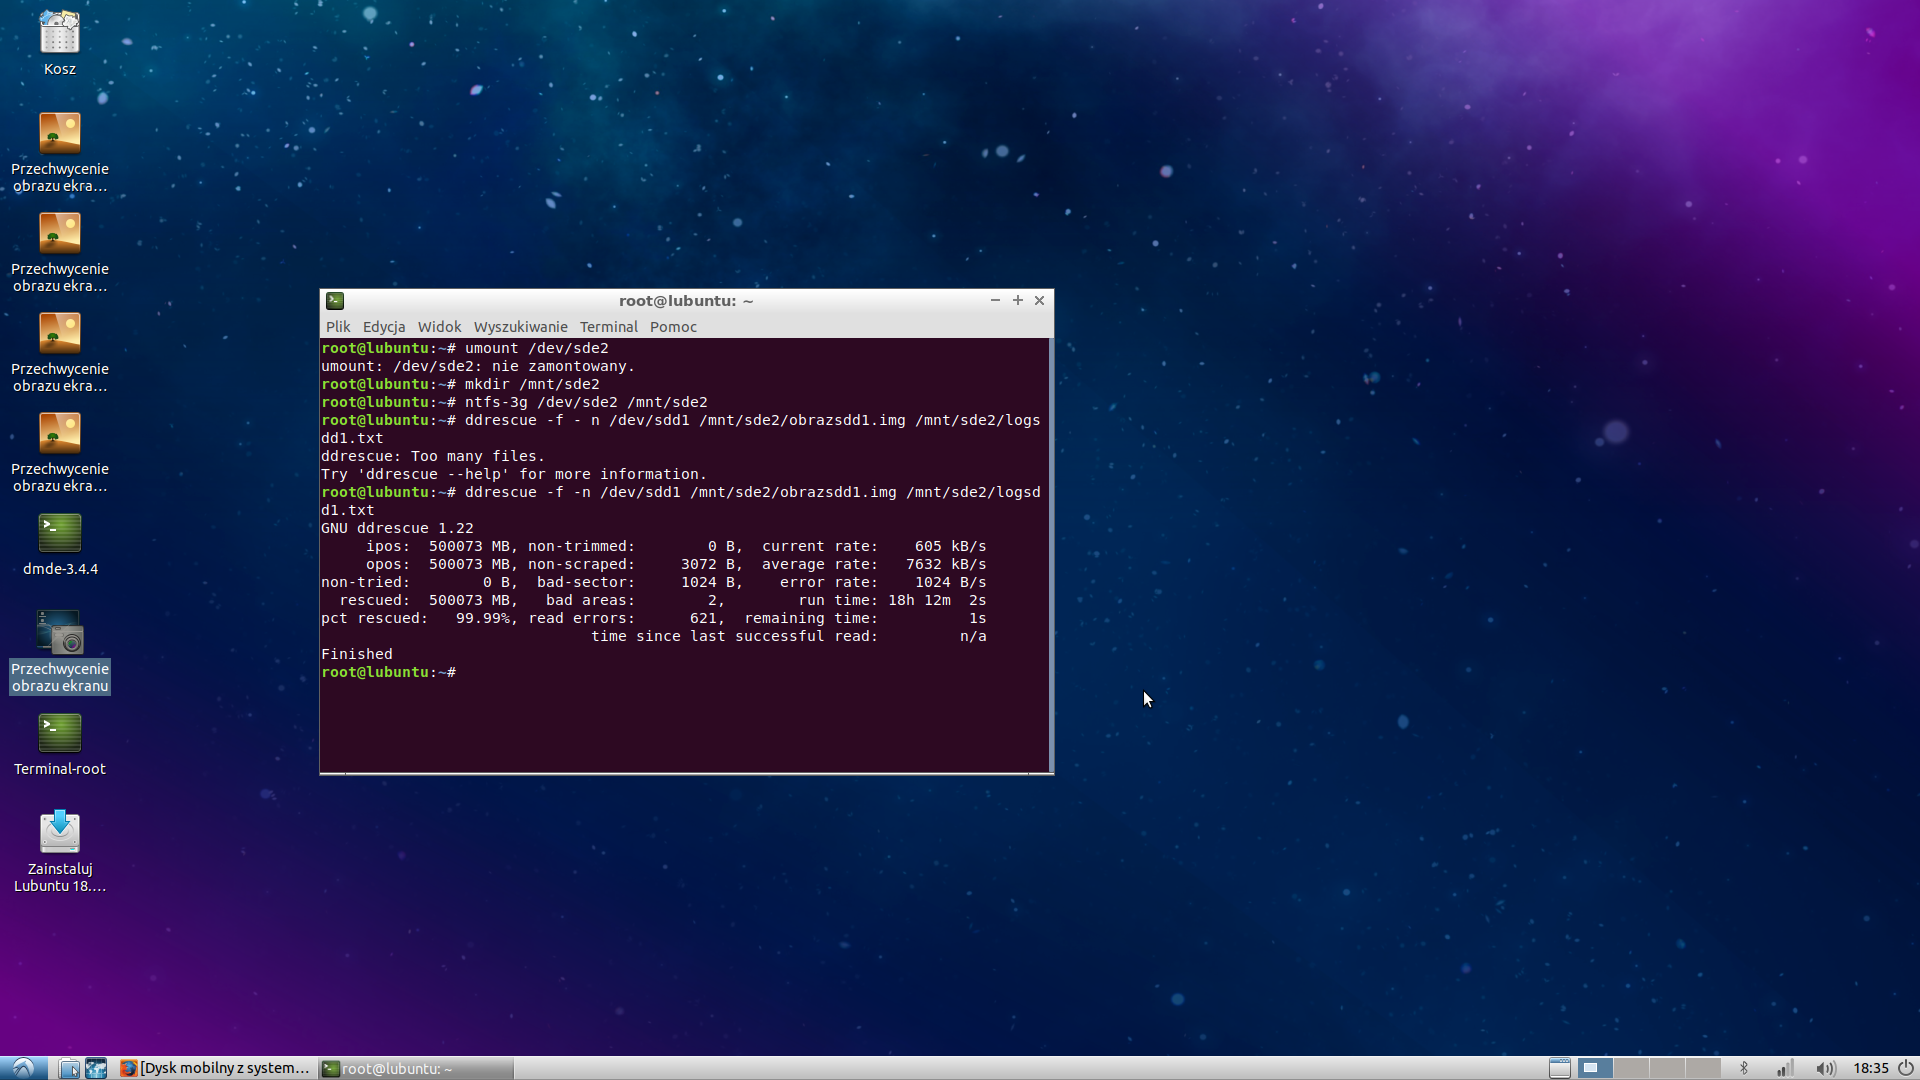1920x1080 pixels.
Task: Click the "GNU ddrescue 1.22" line
Action: (x=397, y=528)
